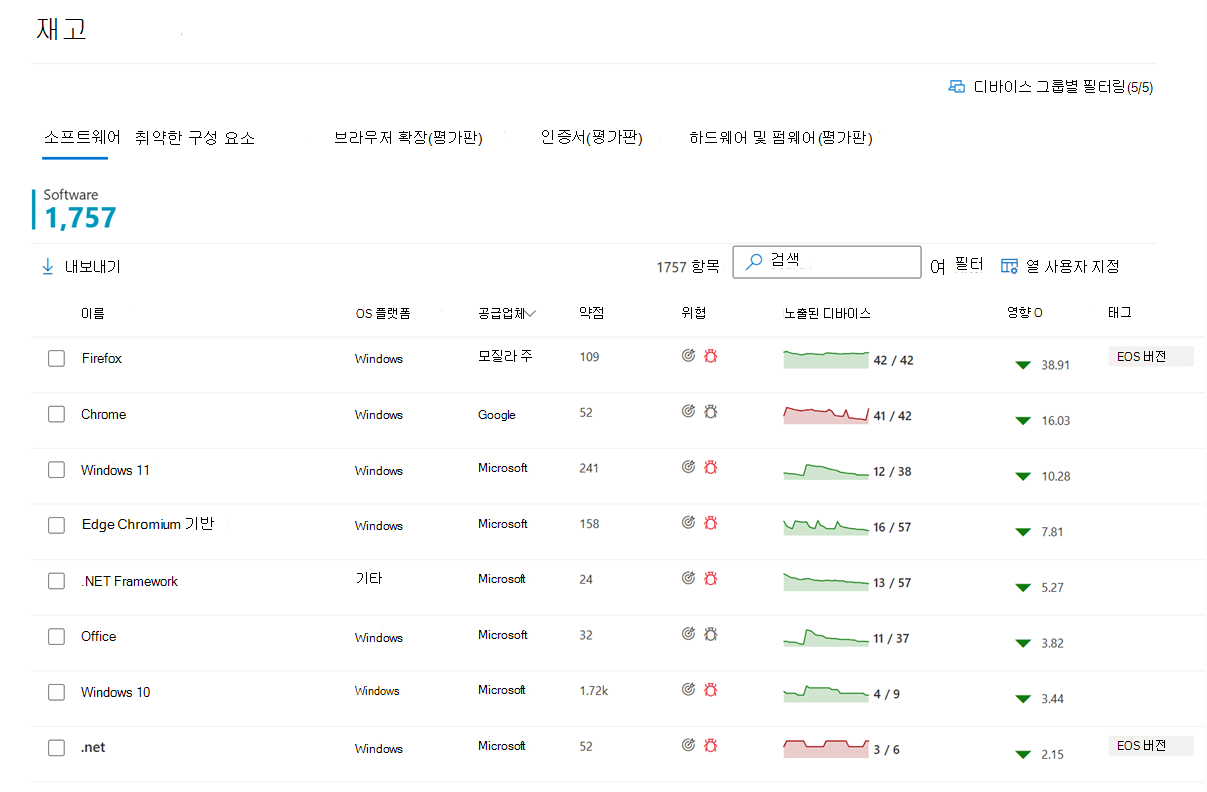Click Firefox impact down-arrow indicator
1207x792 pixels.
pos(1022,365)
